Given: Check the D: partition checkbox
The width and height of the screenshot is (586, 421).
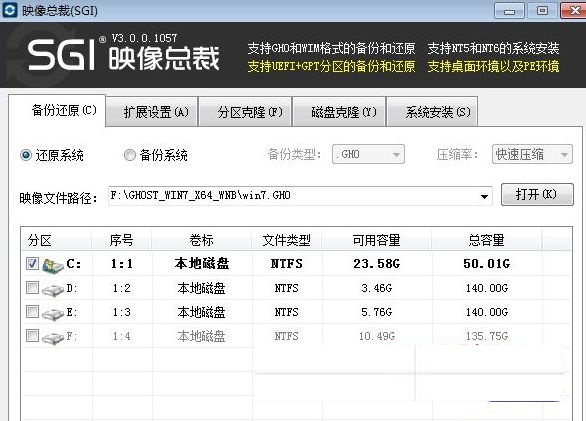Looking at the screenshot, I should click(x=32, y=288).
